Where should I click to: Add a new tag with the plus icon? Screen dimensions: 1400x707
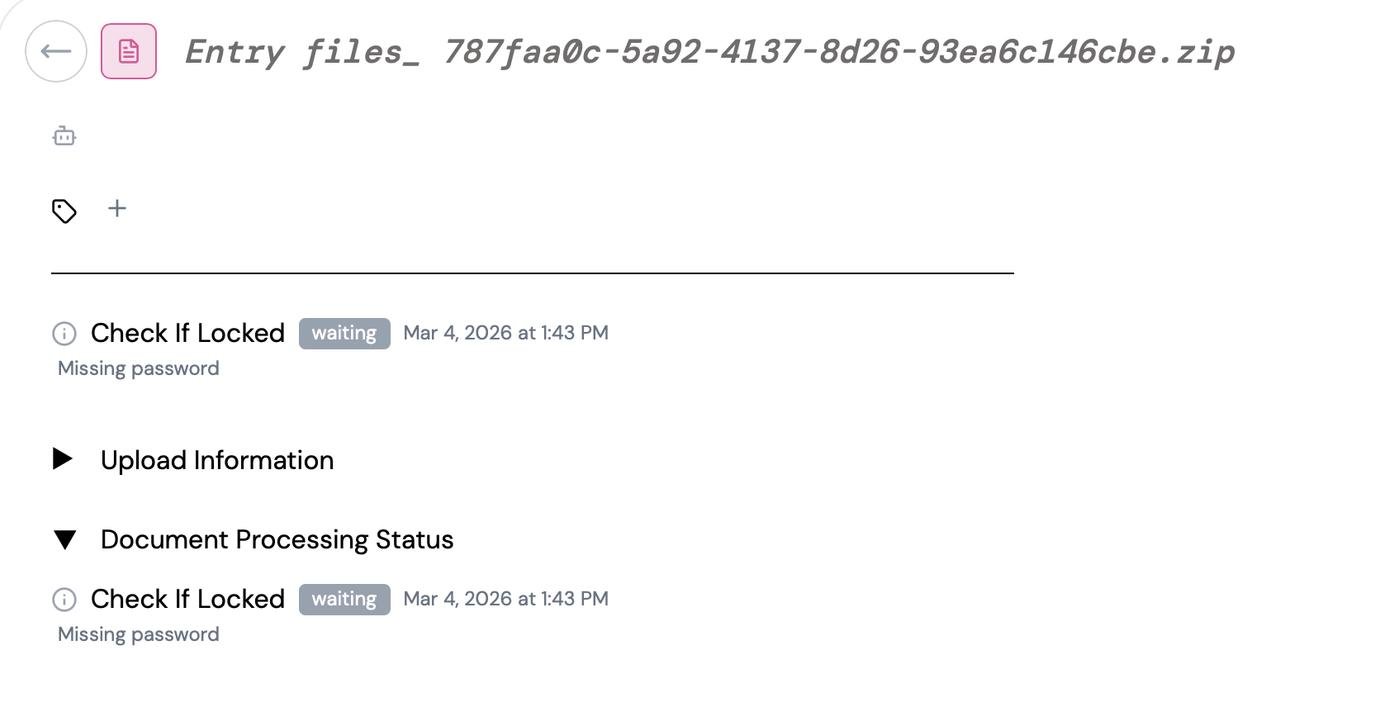pyautogui.click(x=117, y=208)
